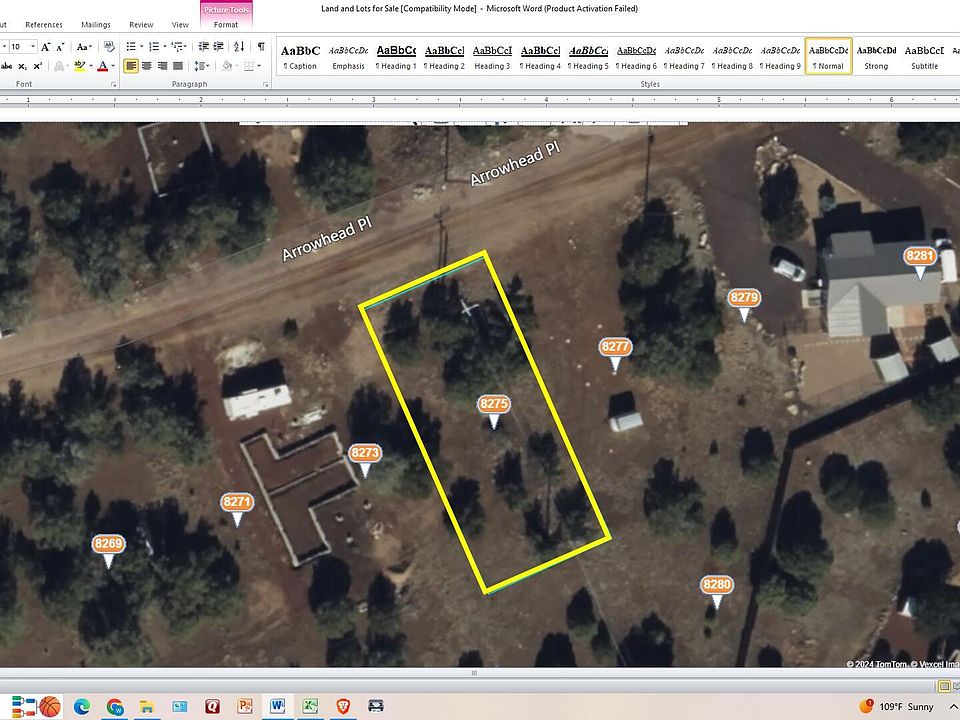Increase paragraph indent
The height and width of the screenshot is (720, 960).
coord(219,47)
